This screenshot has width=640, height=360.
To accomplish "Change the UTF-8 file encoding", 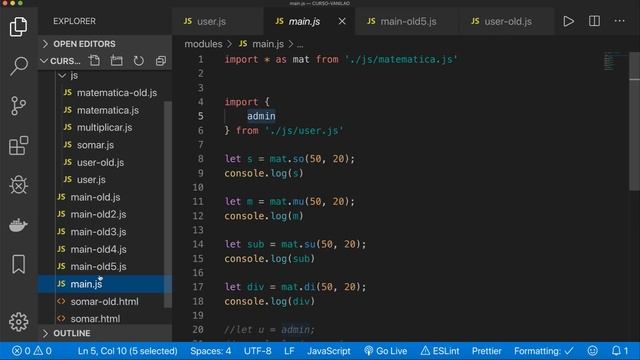I will point(258,351).
